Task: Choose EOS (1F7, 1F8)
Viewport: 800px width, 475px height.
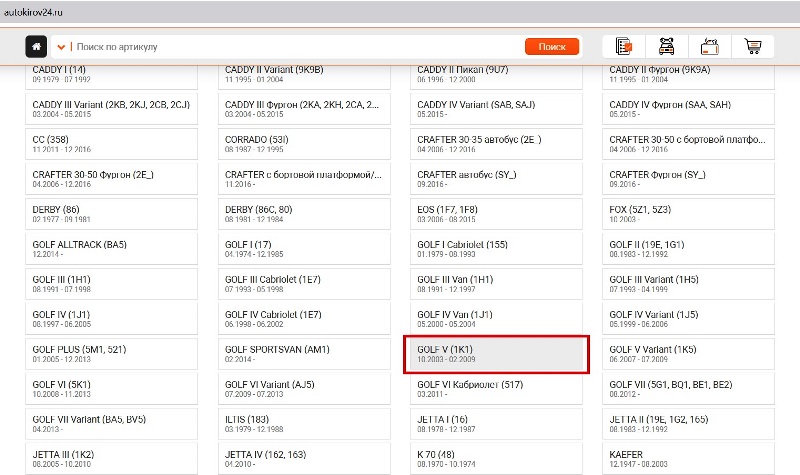Action: coord(496,214)
